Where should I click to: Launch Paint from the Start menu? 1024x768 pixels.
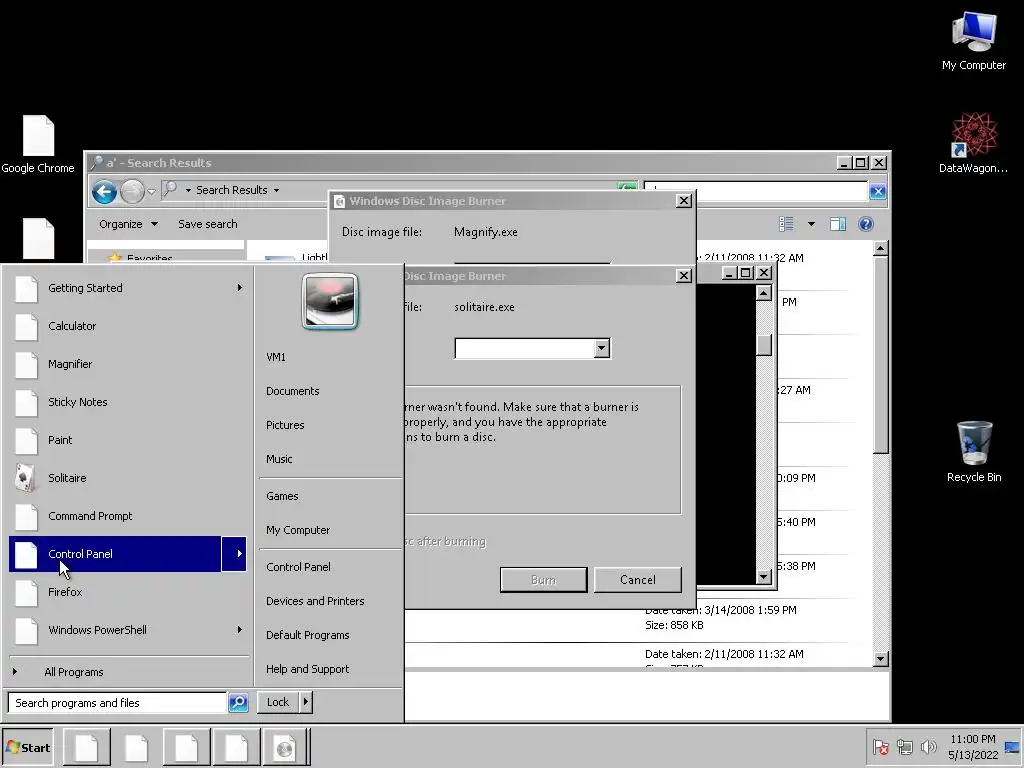click(x=128, y=440)
